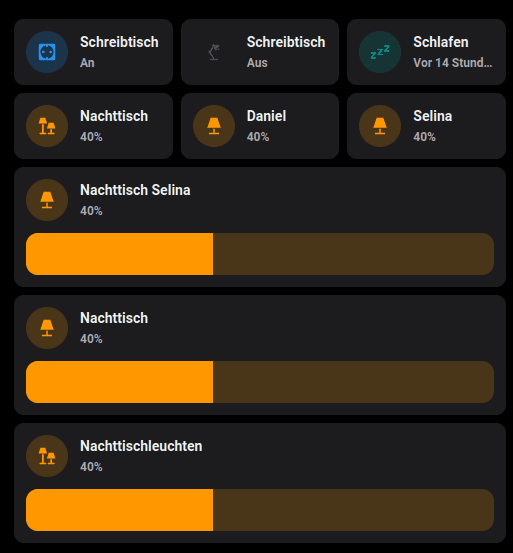Open the Selina 40% light tile
The height and width of the screenshot is (553, 513).
[426, 126]
